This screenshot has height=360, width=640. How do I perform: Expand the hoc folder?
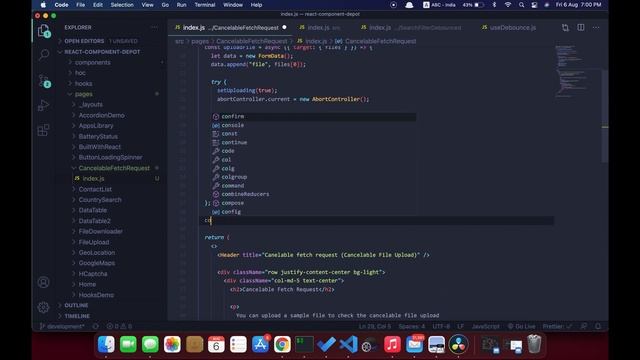click(x=80, y=73)
